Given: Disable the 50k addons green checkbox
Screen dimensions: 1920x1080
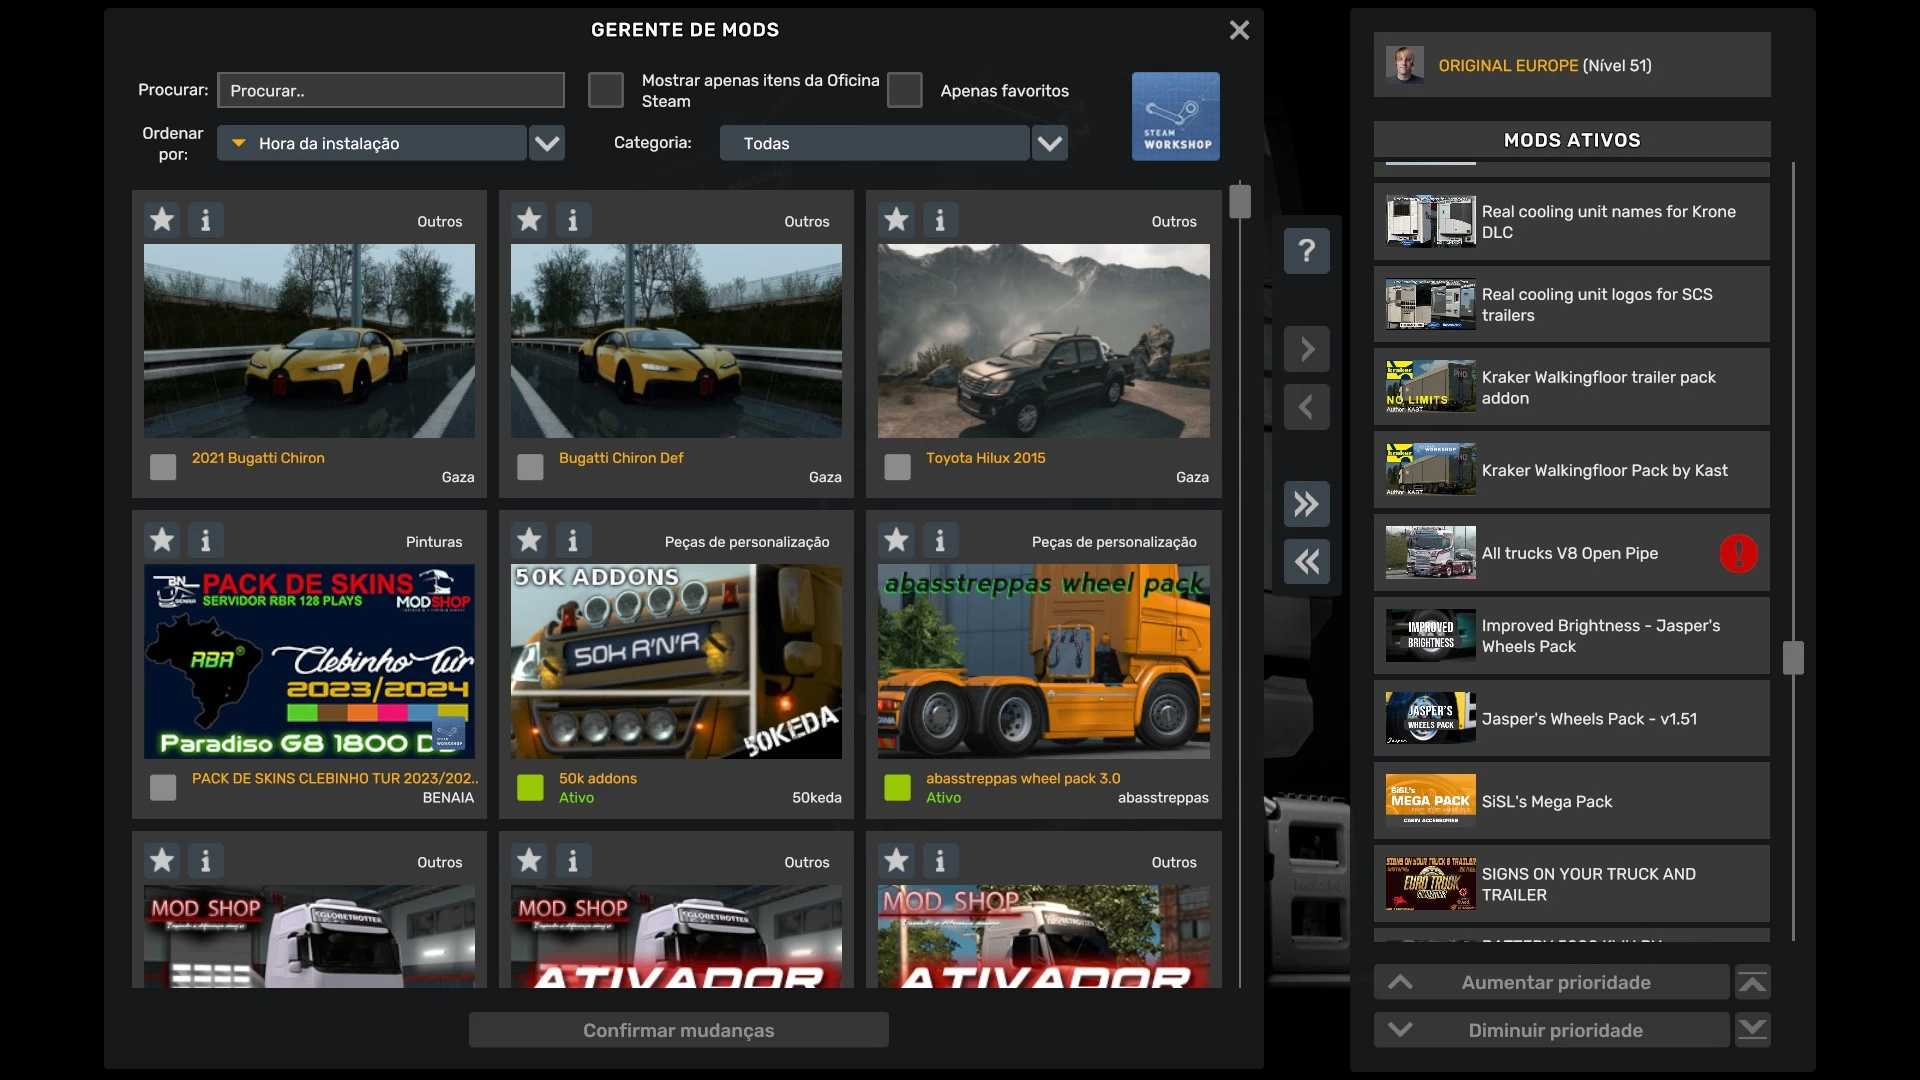Looking at the screenshot, I should [x=530, y=787].
